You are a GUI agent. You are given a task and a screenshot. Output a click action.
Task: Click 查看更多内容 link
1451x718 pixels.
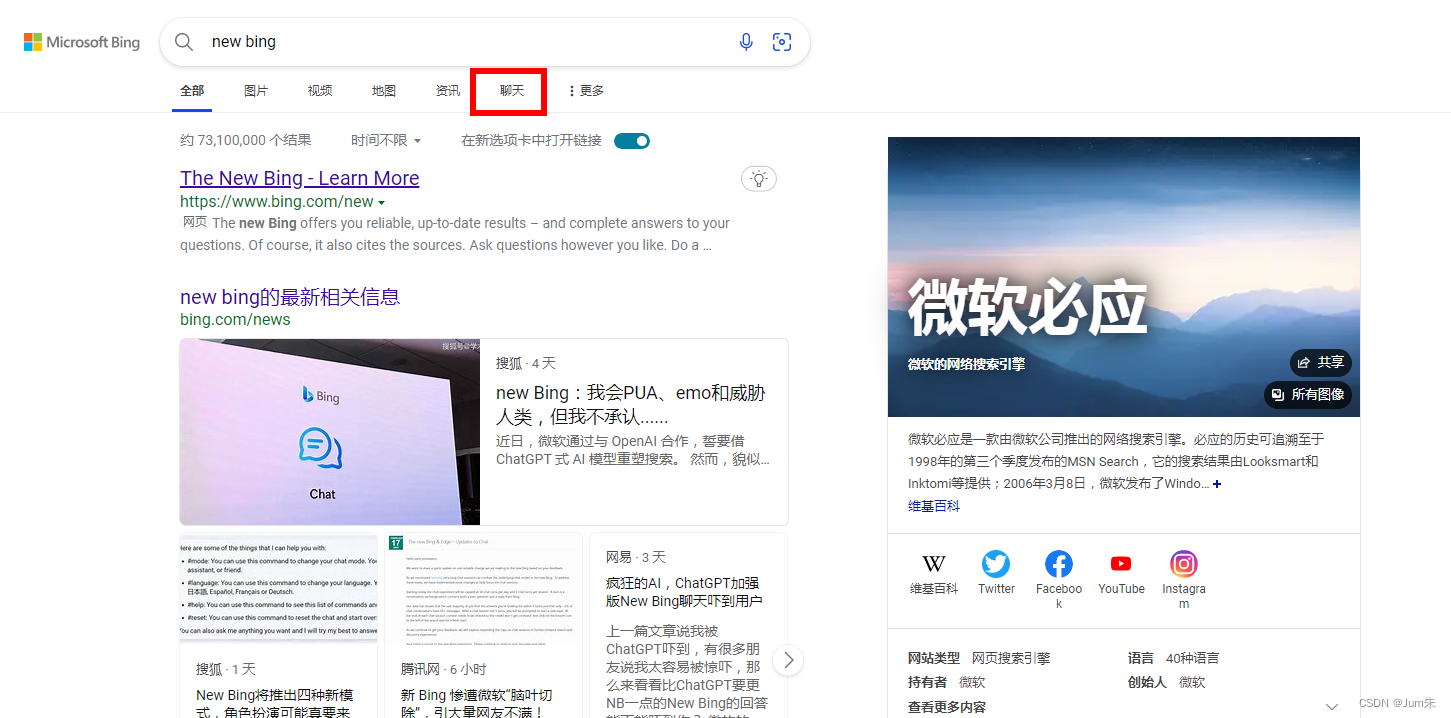[947, 707]
